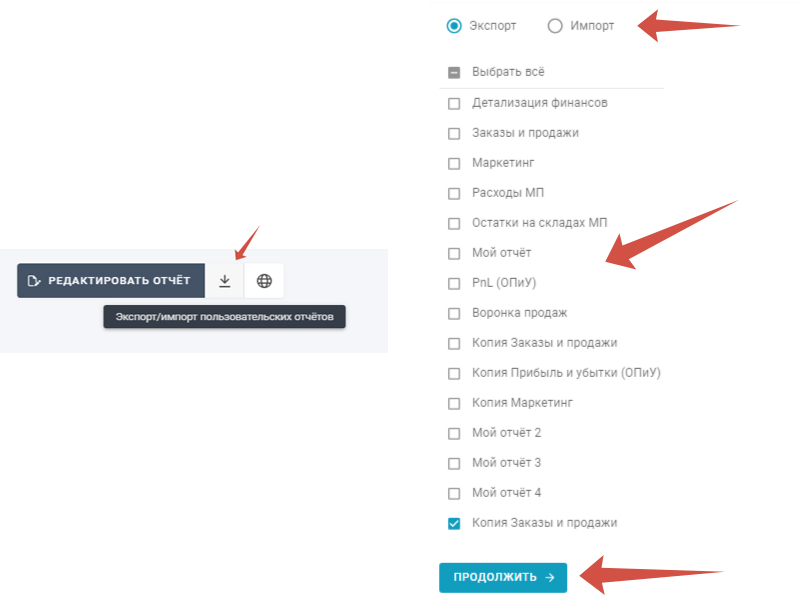Check the Мой отчёт 3 checkbox
Viewport: 800px width, 600px height.
[x=454, y=463]
